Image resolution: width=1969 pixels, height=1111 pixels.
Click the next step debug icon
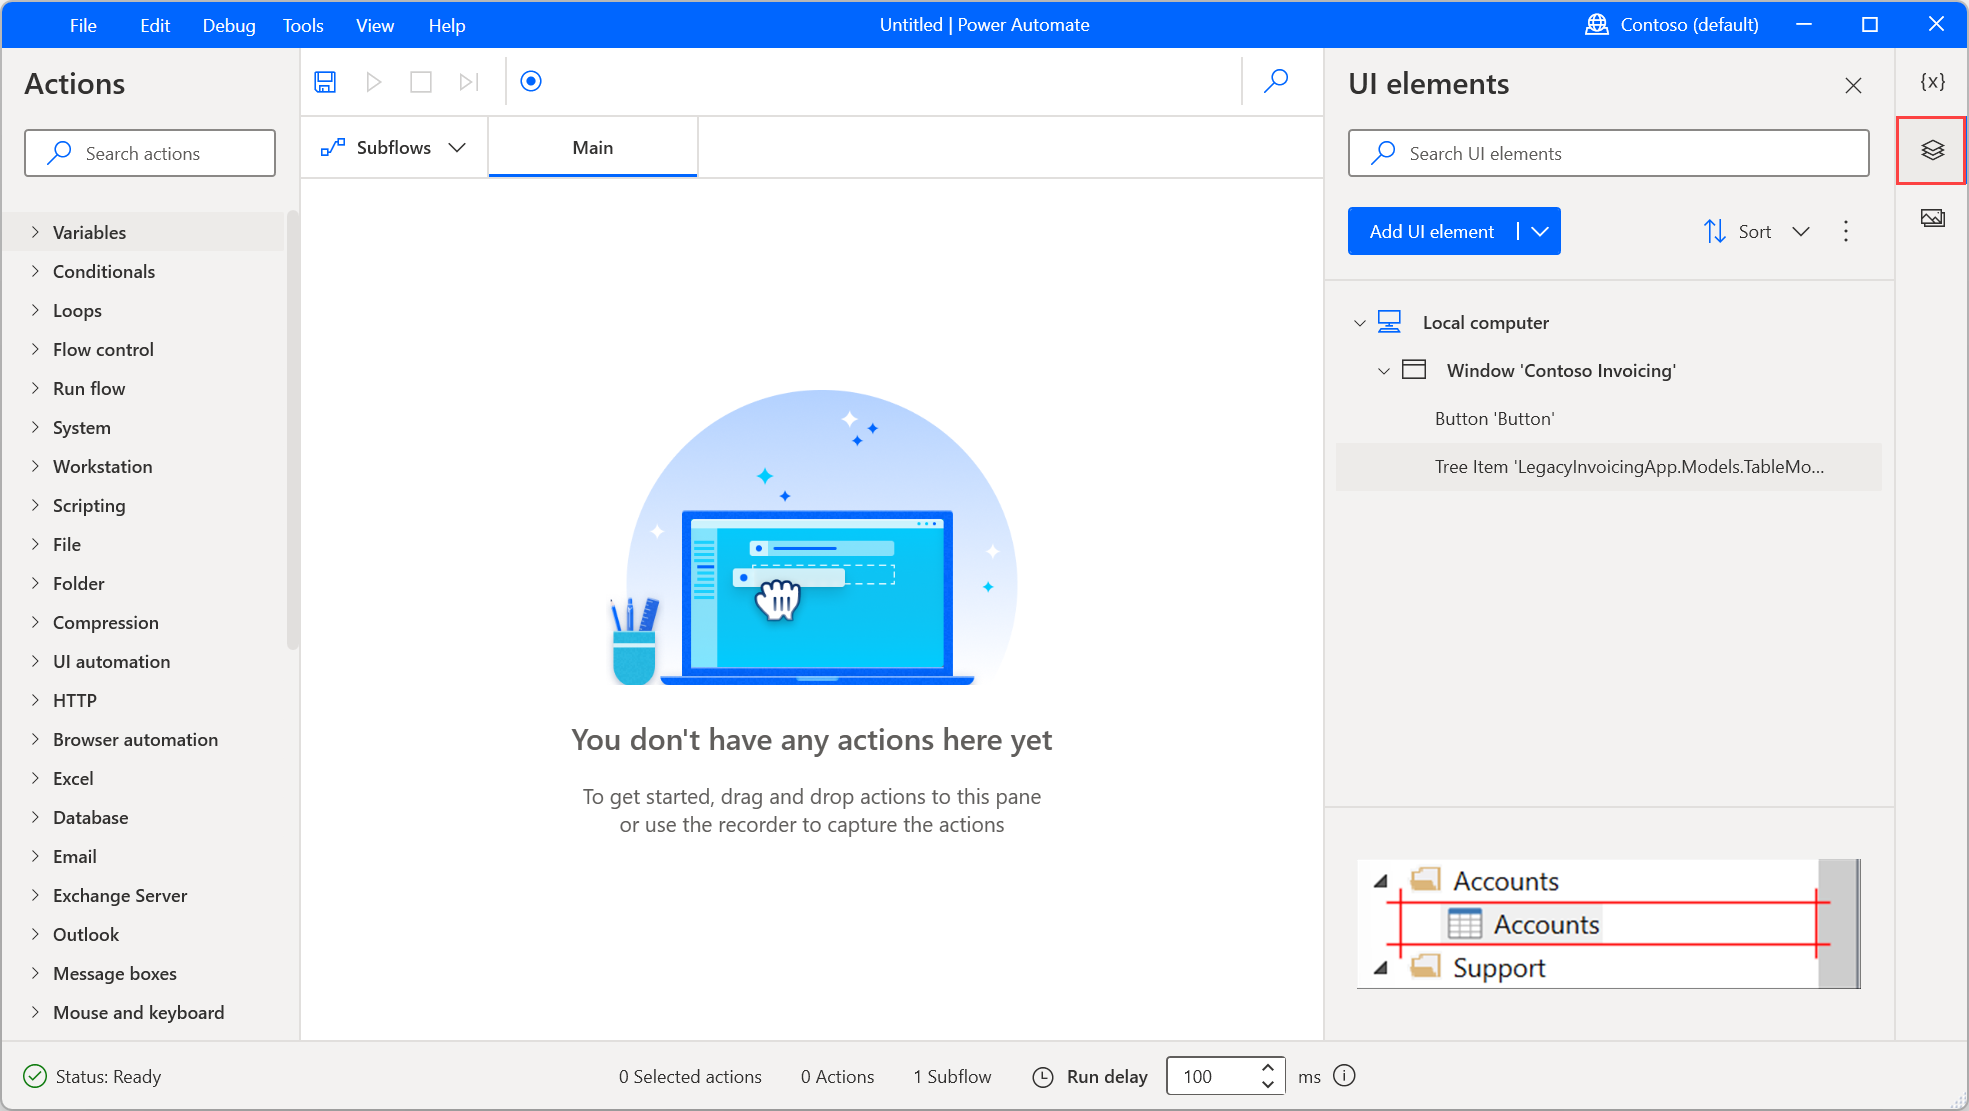click(468, 81)
